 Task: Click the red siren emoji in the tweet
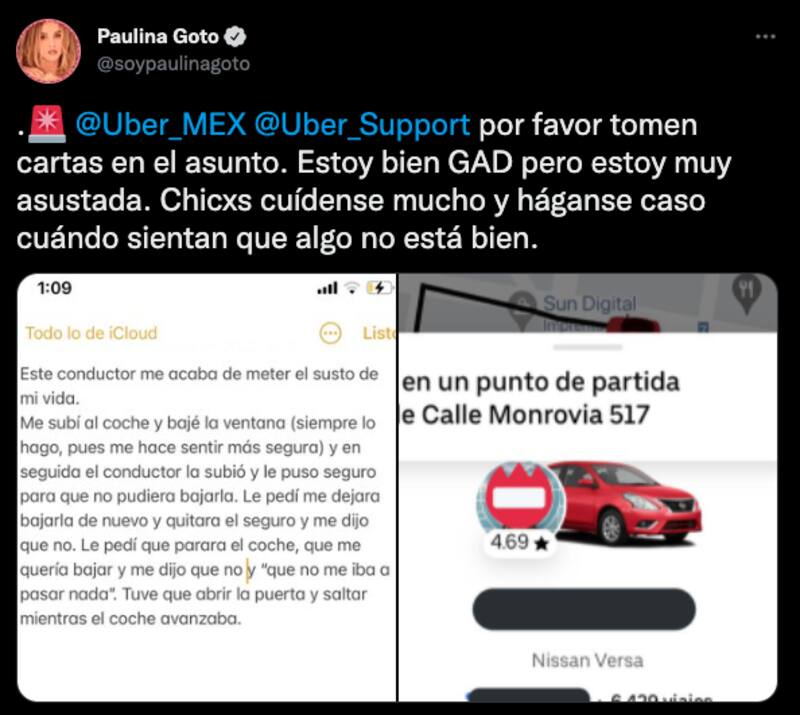46,124
